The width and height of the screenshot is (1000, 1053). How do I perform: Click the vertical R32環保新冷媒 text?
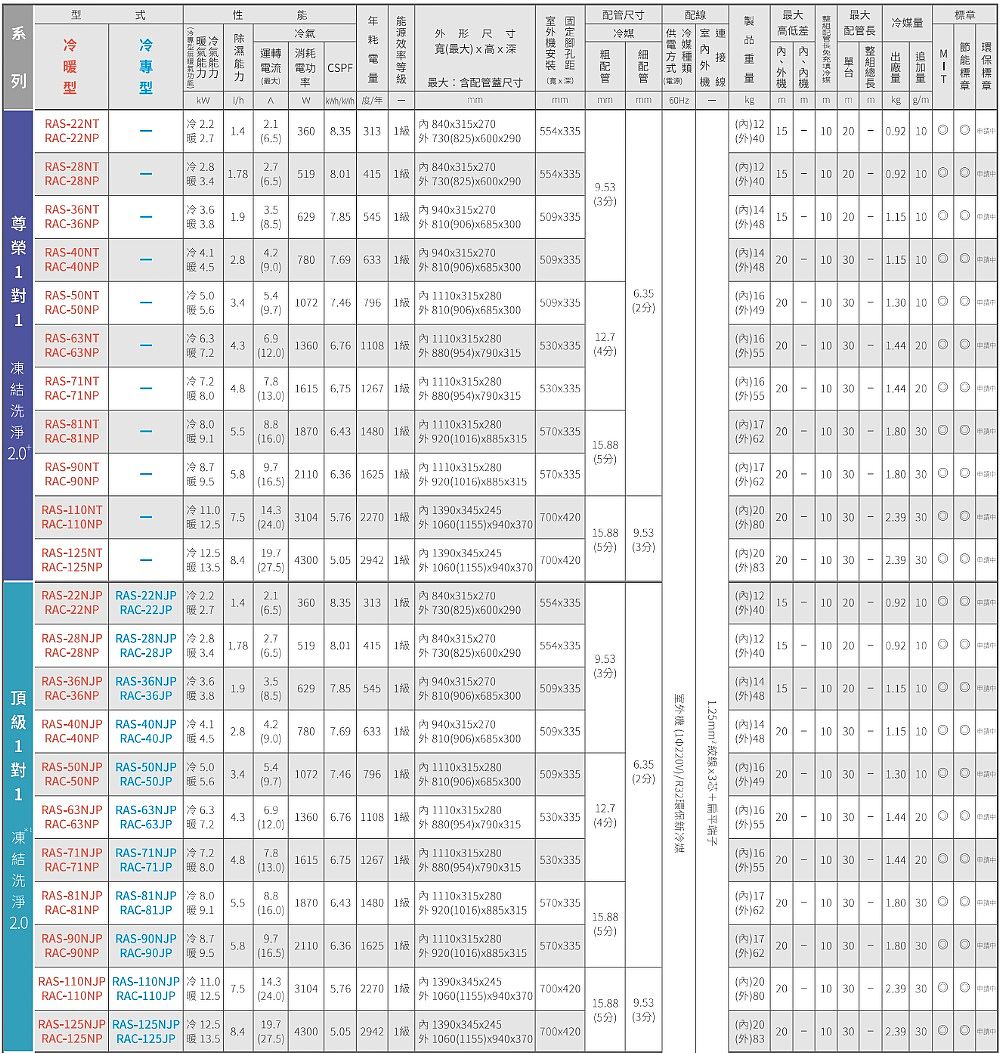click(x=678, y=774)
